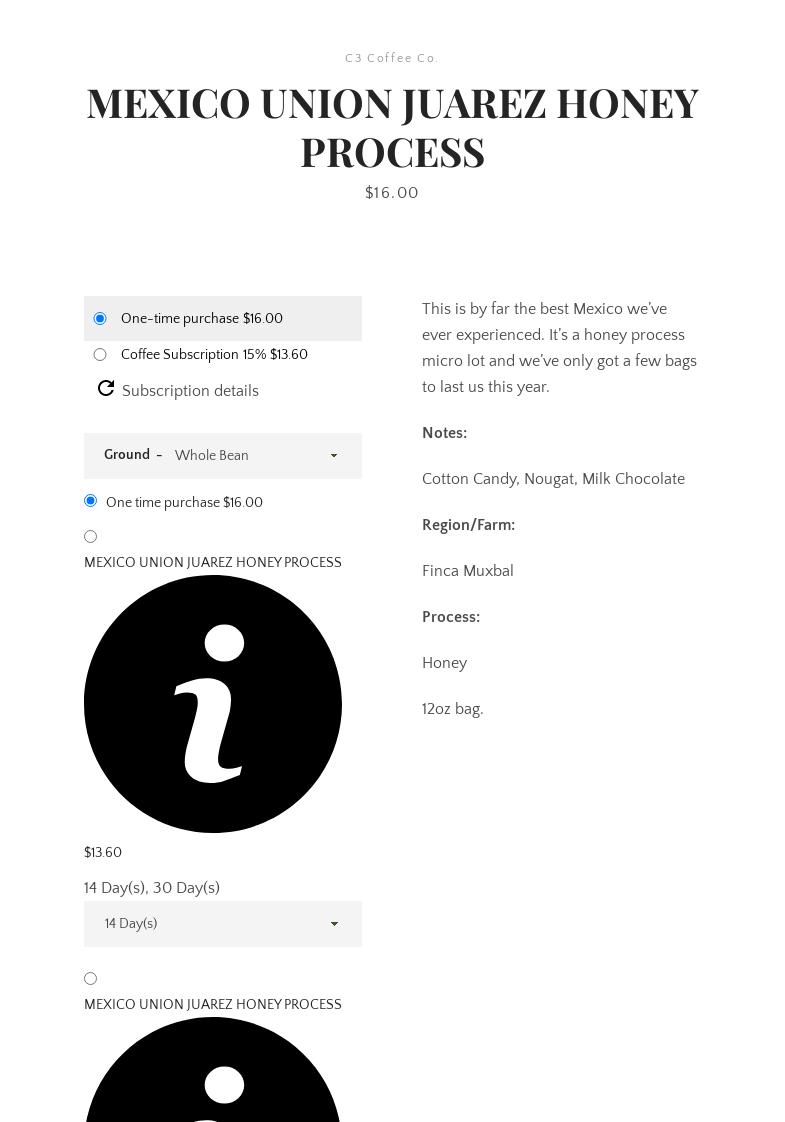Select the One time purchase radio below Ground
This screenshot has height=1122, width=785.
[90, 501]
